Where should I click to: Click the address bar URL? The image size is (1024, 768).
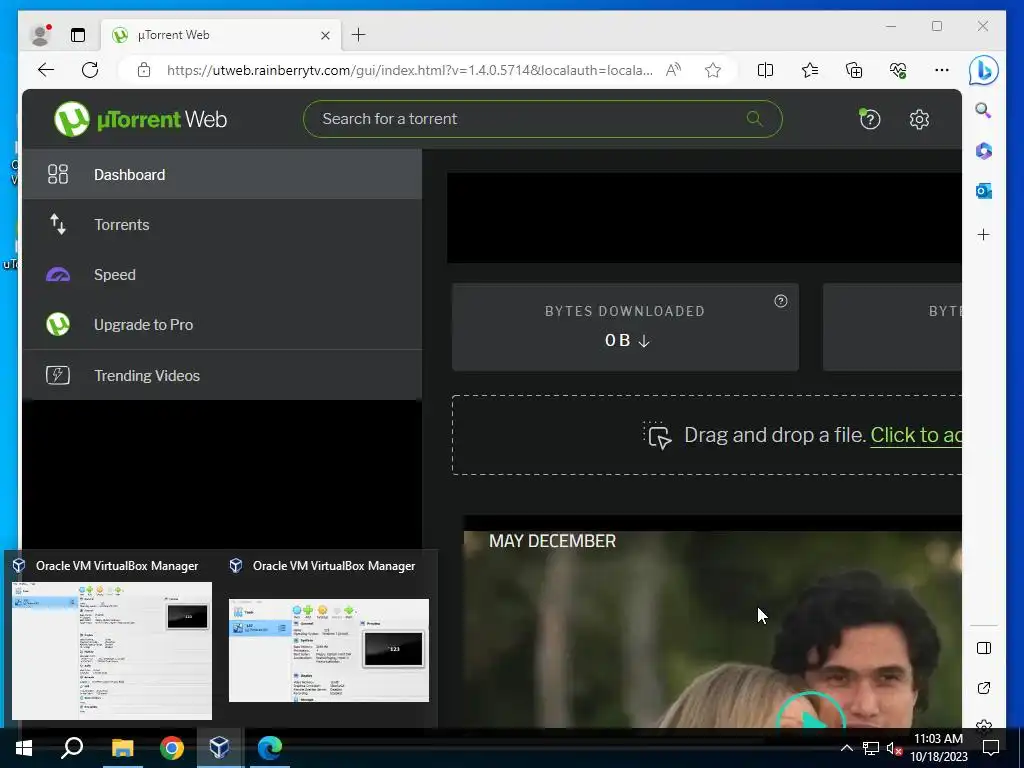[x=409, y=70]
